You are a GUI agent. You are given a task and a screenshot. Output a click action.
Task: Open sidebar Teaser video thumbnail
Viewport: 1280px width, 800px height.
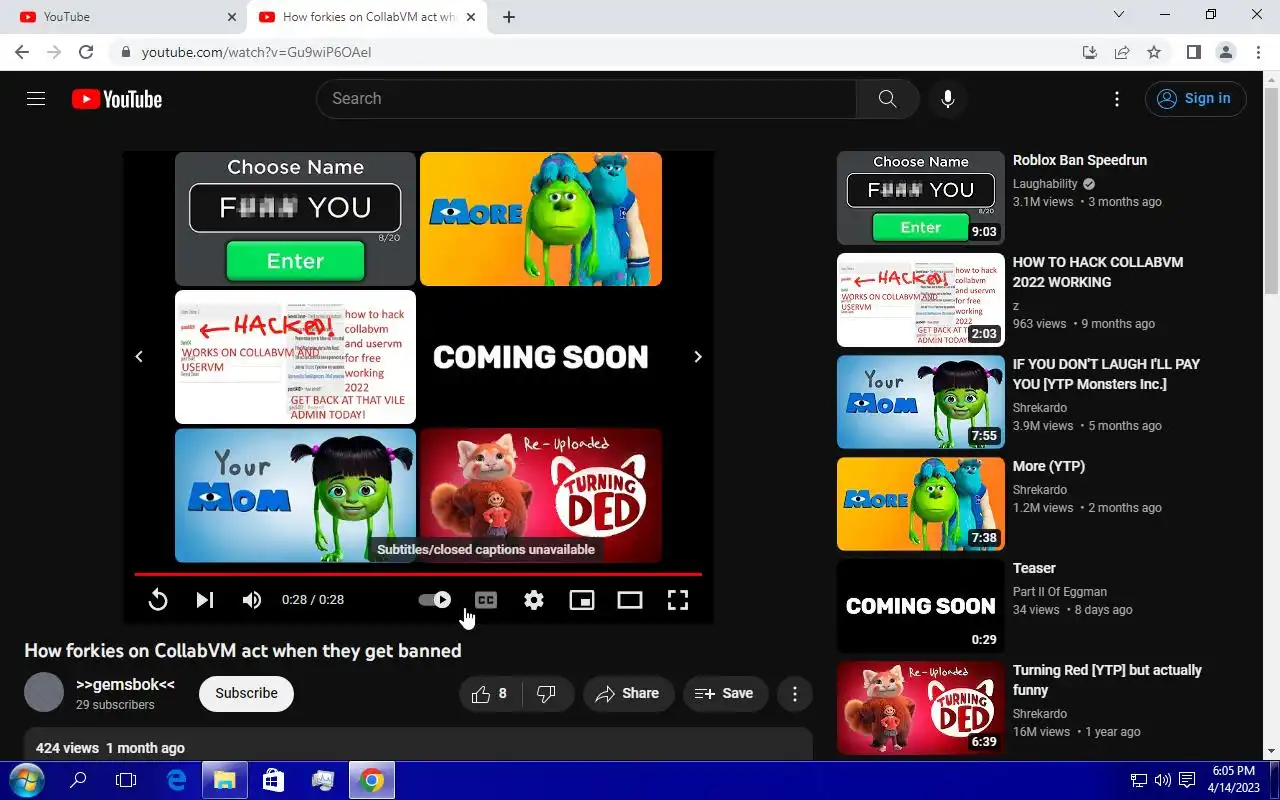921,606
